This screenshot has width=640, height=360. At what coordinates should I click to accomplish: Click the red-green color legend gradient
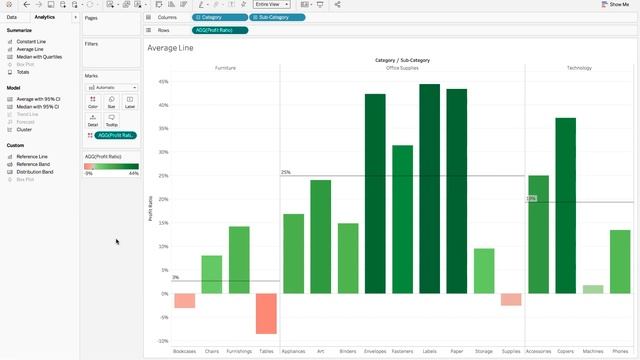click(111, 166)
